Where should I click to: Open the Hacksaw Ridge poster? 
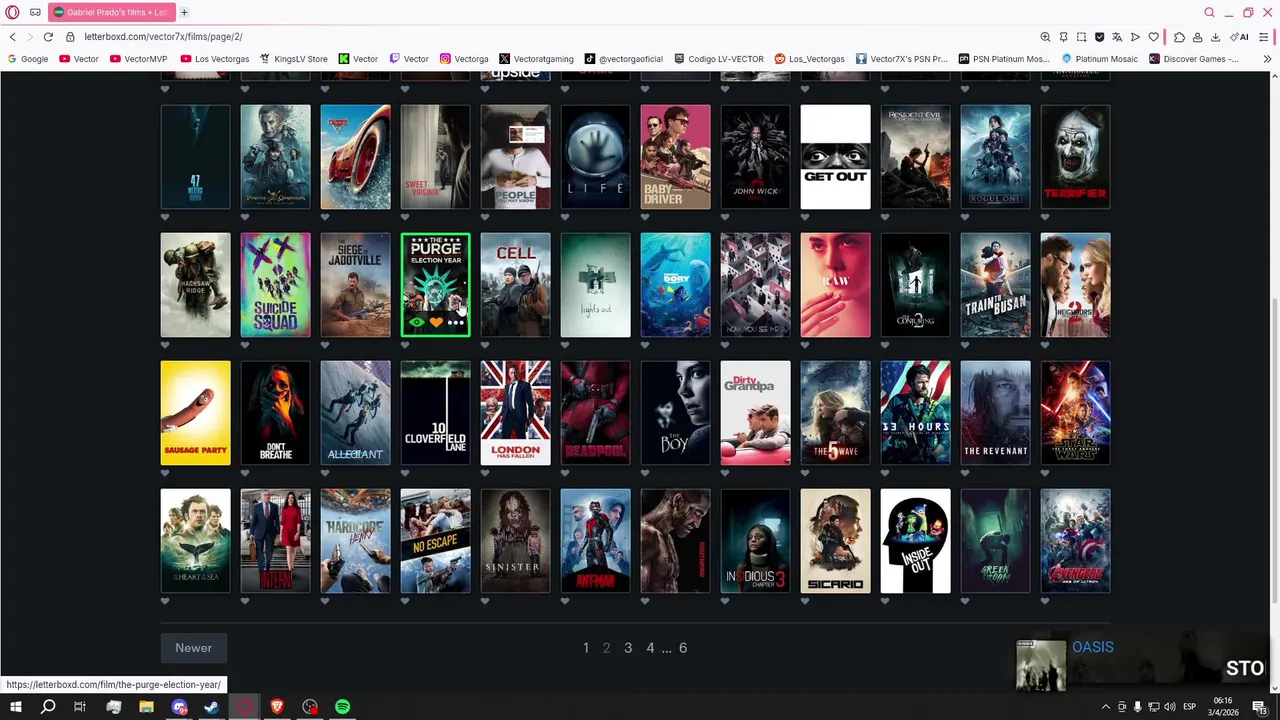click(x=196, y=285)
